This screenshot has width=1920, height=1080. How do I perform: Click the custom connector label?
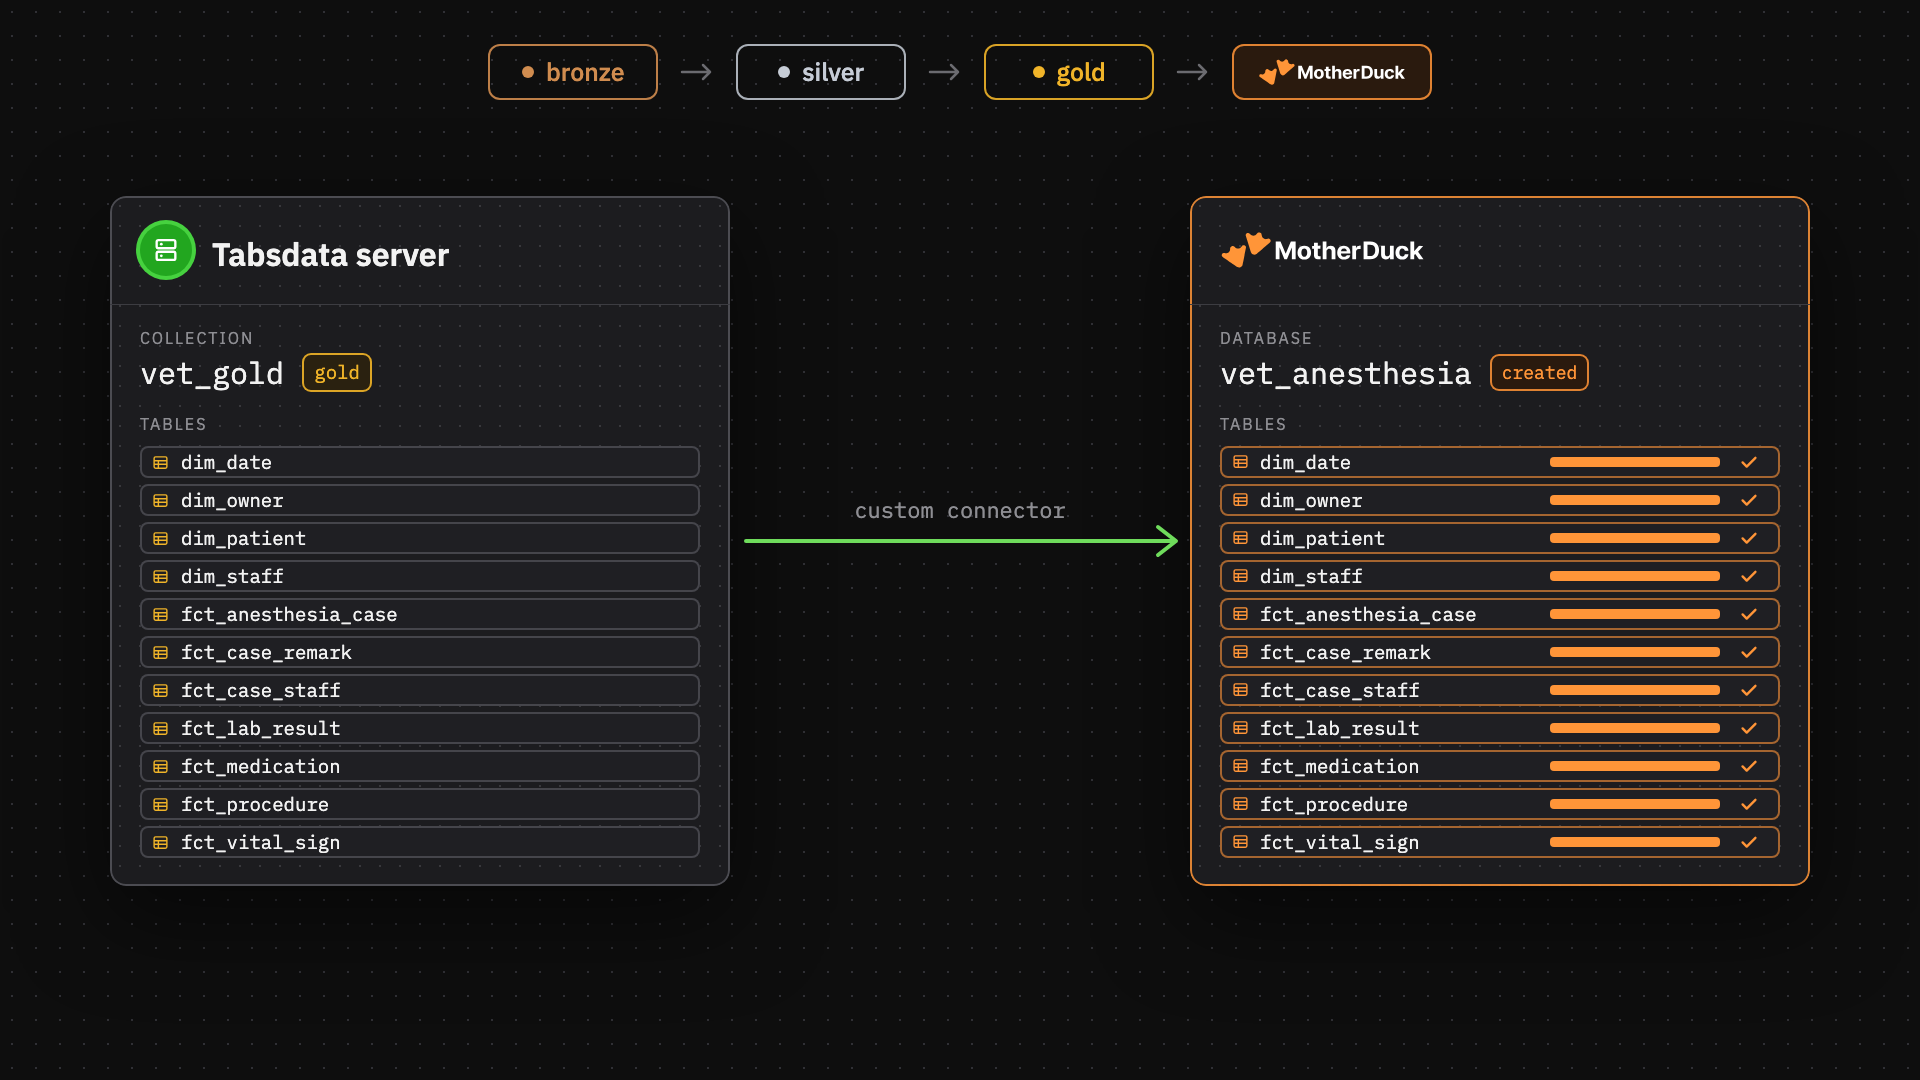tap(960, 511)
